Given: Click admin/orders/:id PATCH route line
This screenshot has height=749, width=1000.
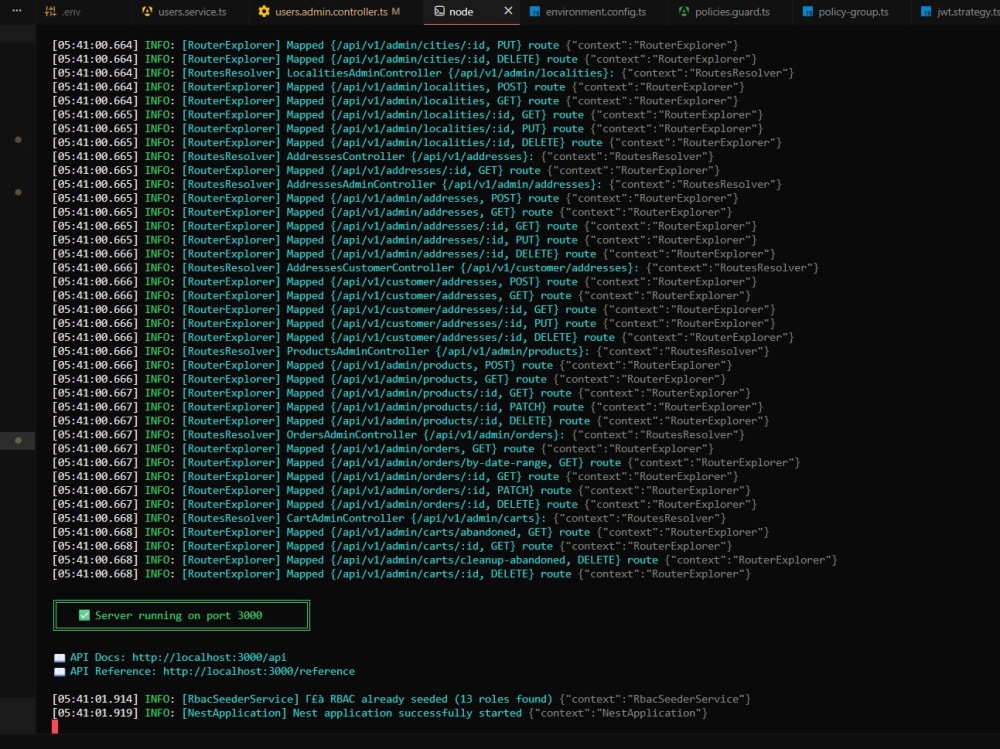Looking at the screenshot, I should pos(402,491).
